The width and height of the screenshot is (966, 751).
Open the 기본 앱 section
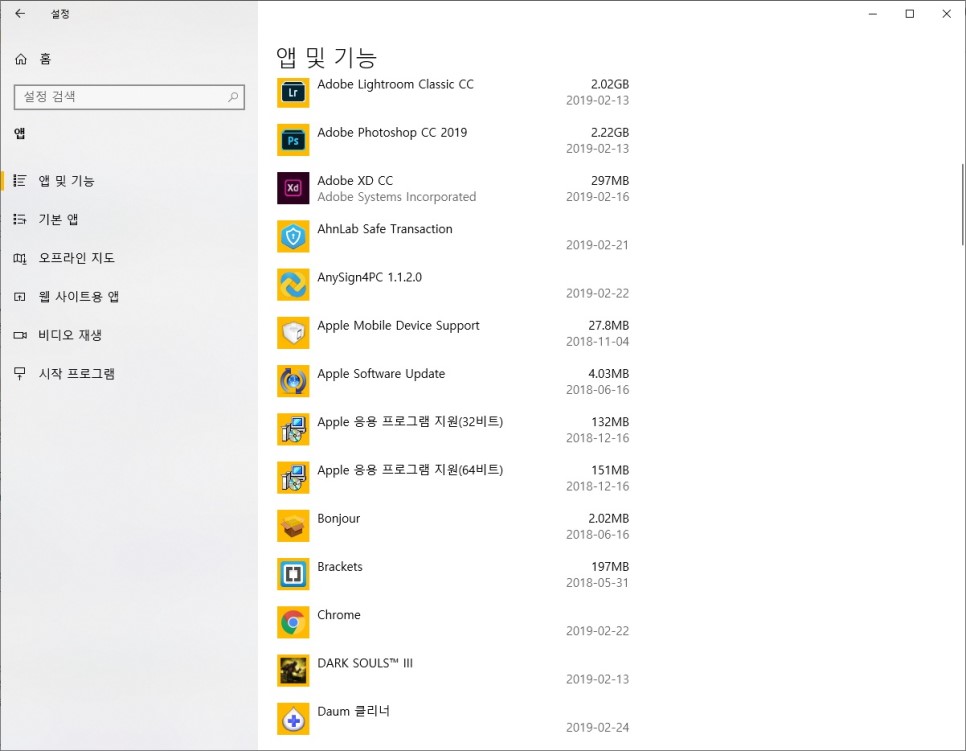pyautogui.click(x=129, y=219)
